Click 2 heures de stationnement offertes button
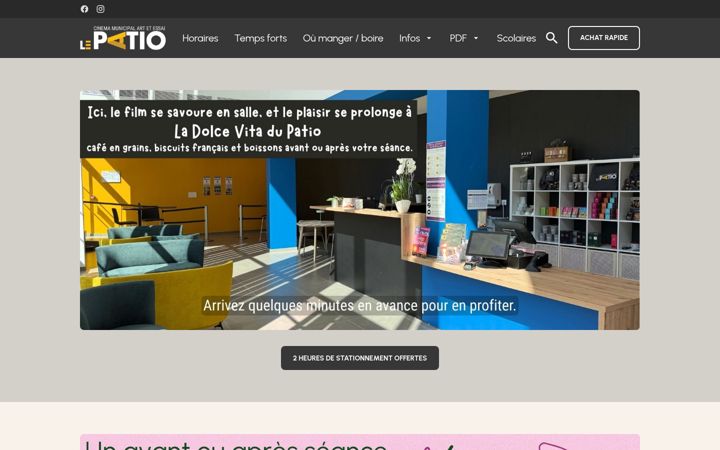 [360, 358]
